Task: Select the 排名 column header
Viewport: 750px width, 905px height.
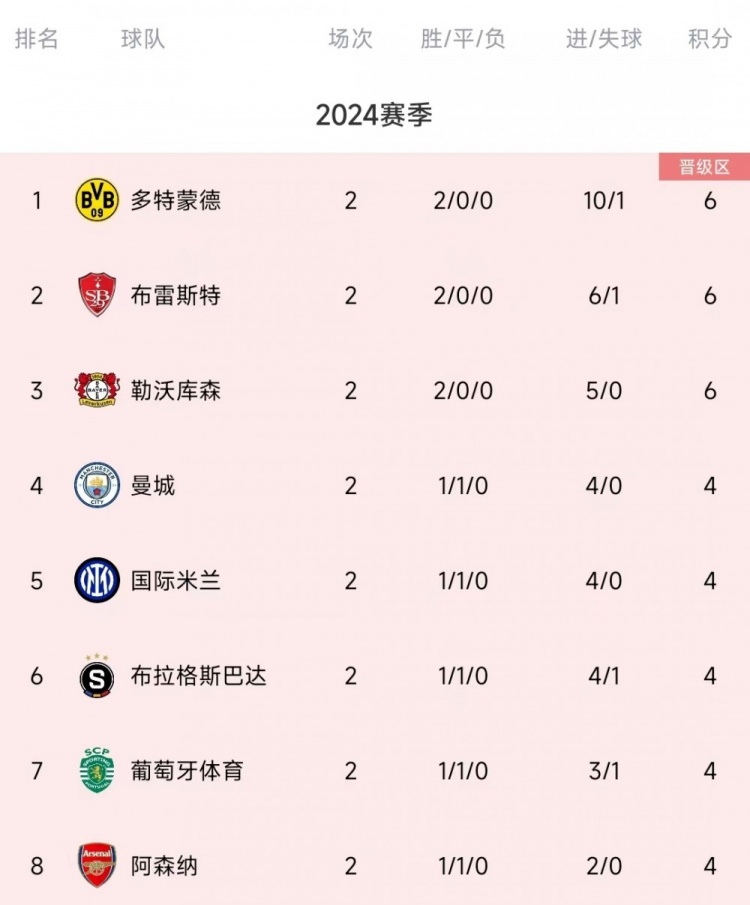Action: click(37, 39)
